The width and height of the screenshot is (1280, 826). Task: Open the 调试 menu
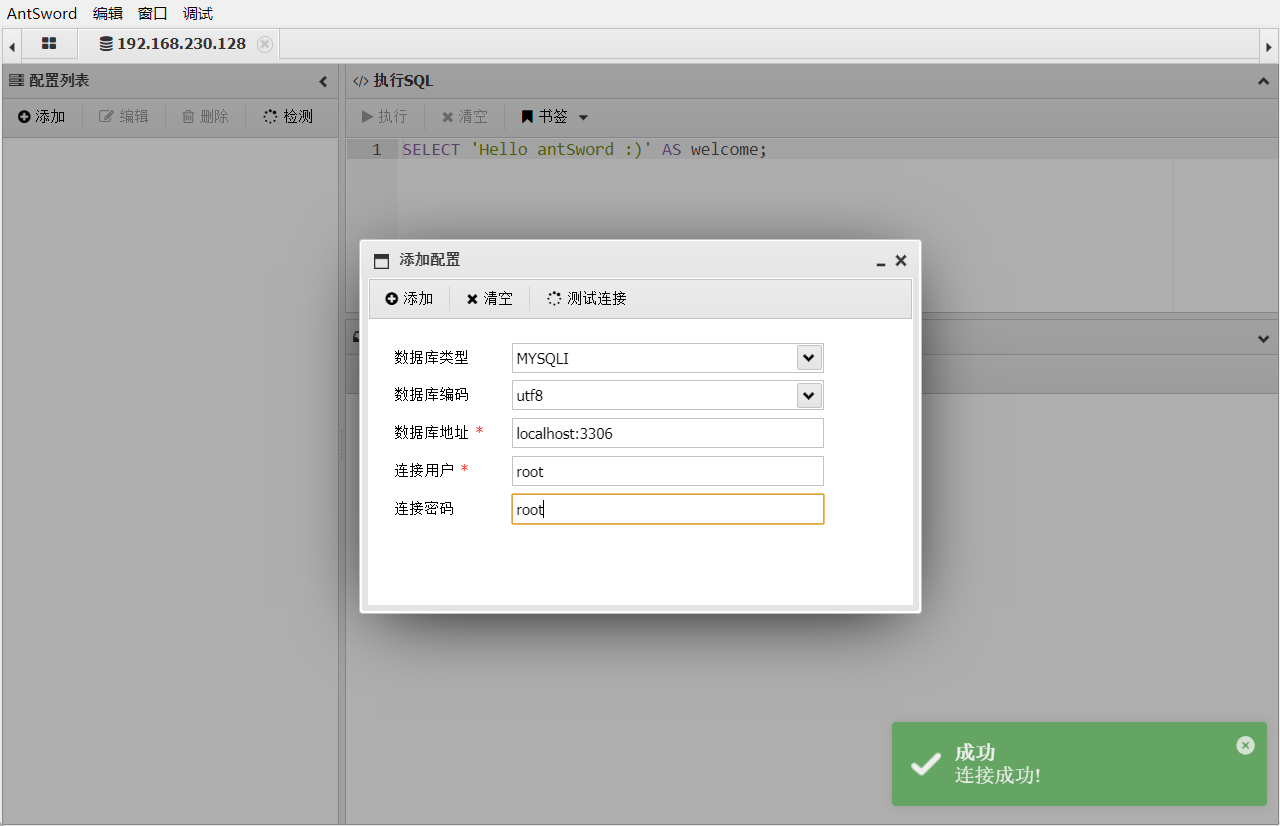tap(198, 14)
